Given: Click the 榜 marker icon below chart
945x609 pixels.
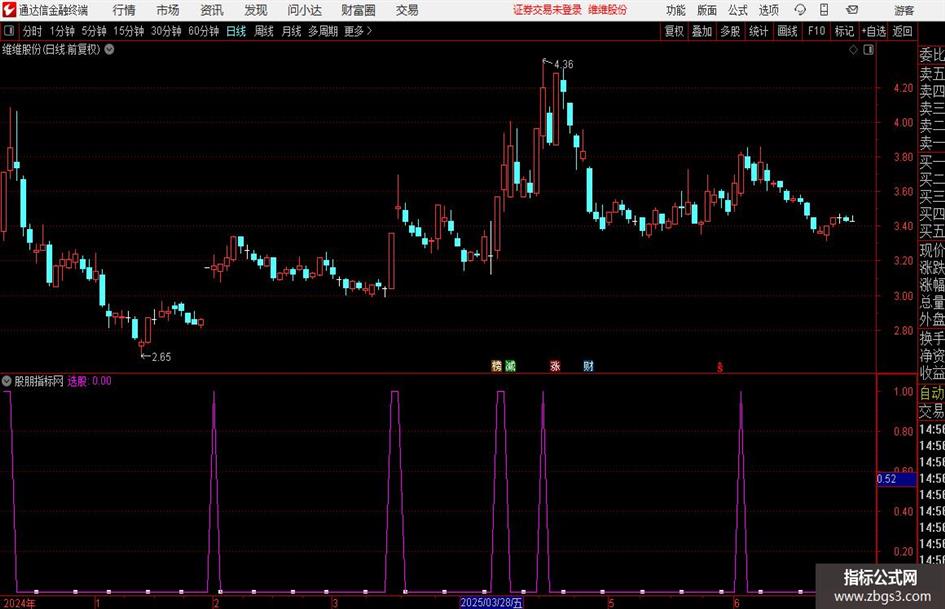Looking at the screenshot, I should (x=497, y=365).
